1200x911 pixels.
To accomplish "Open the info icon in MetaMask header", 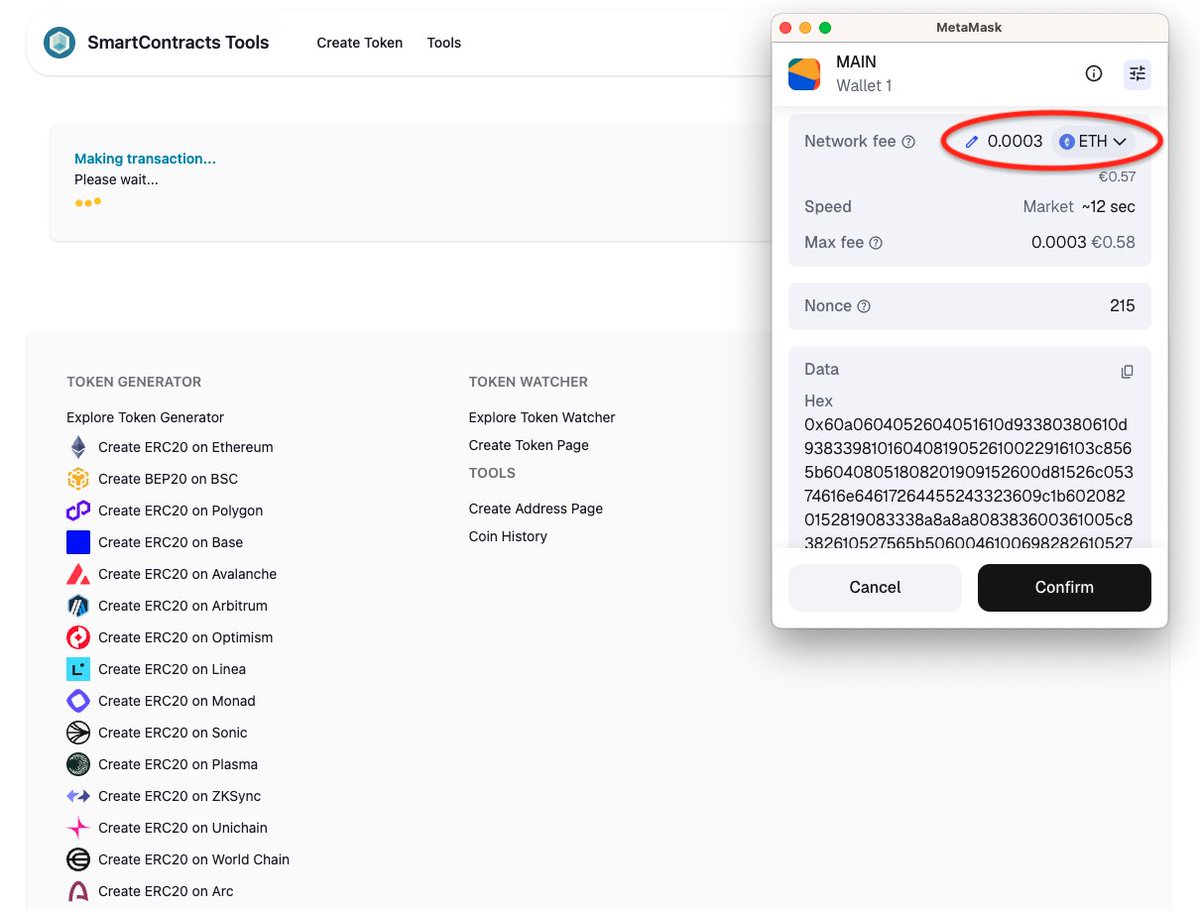I will pyautogui.click(x=1094, y=73).
